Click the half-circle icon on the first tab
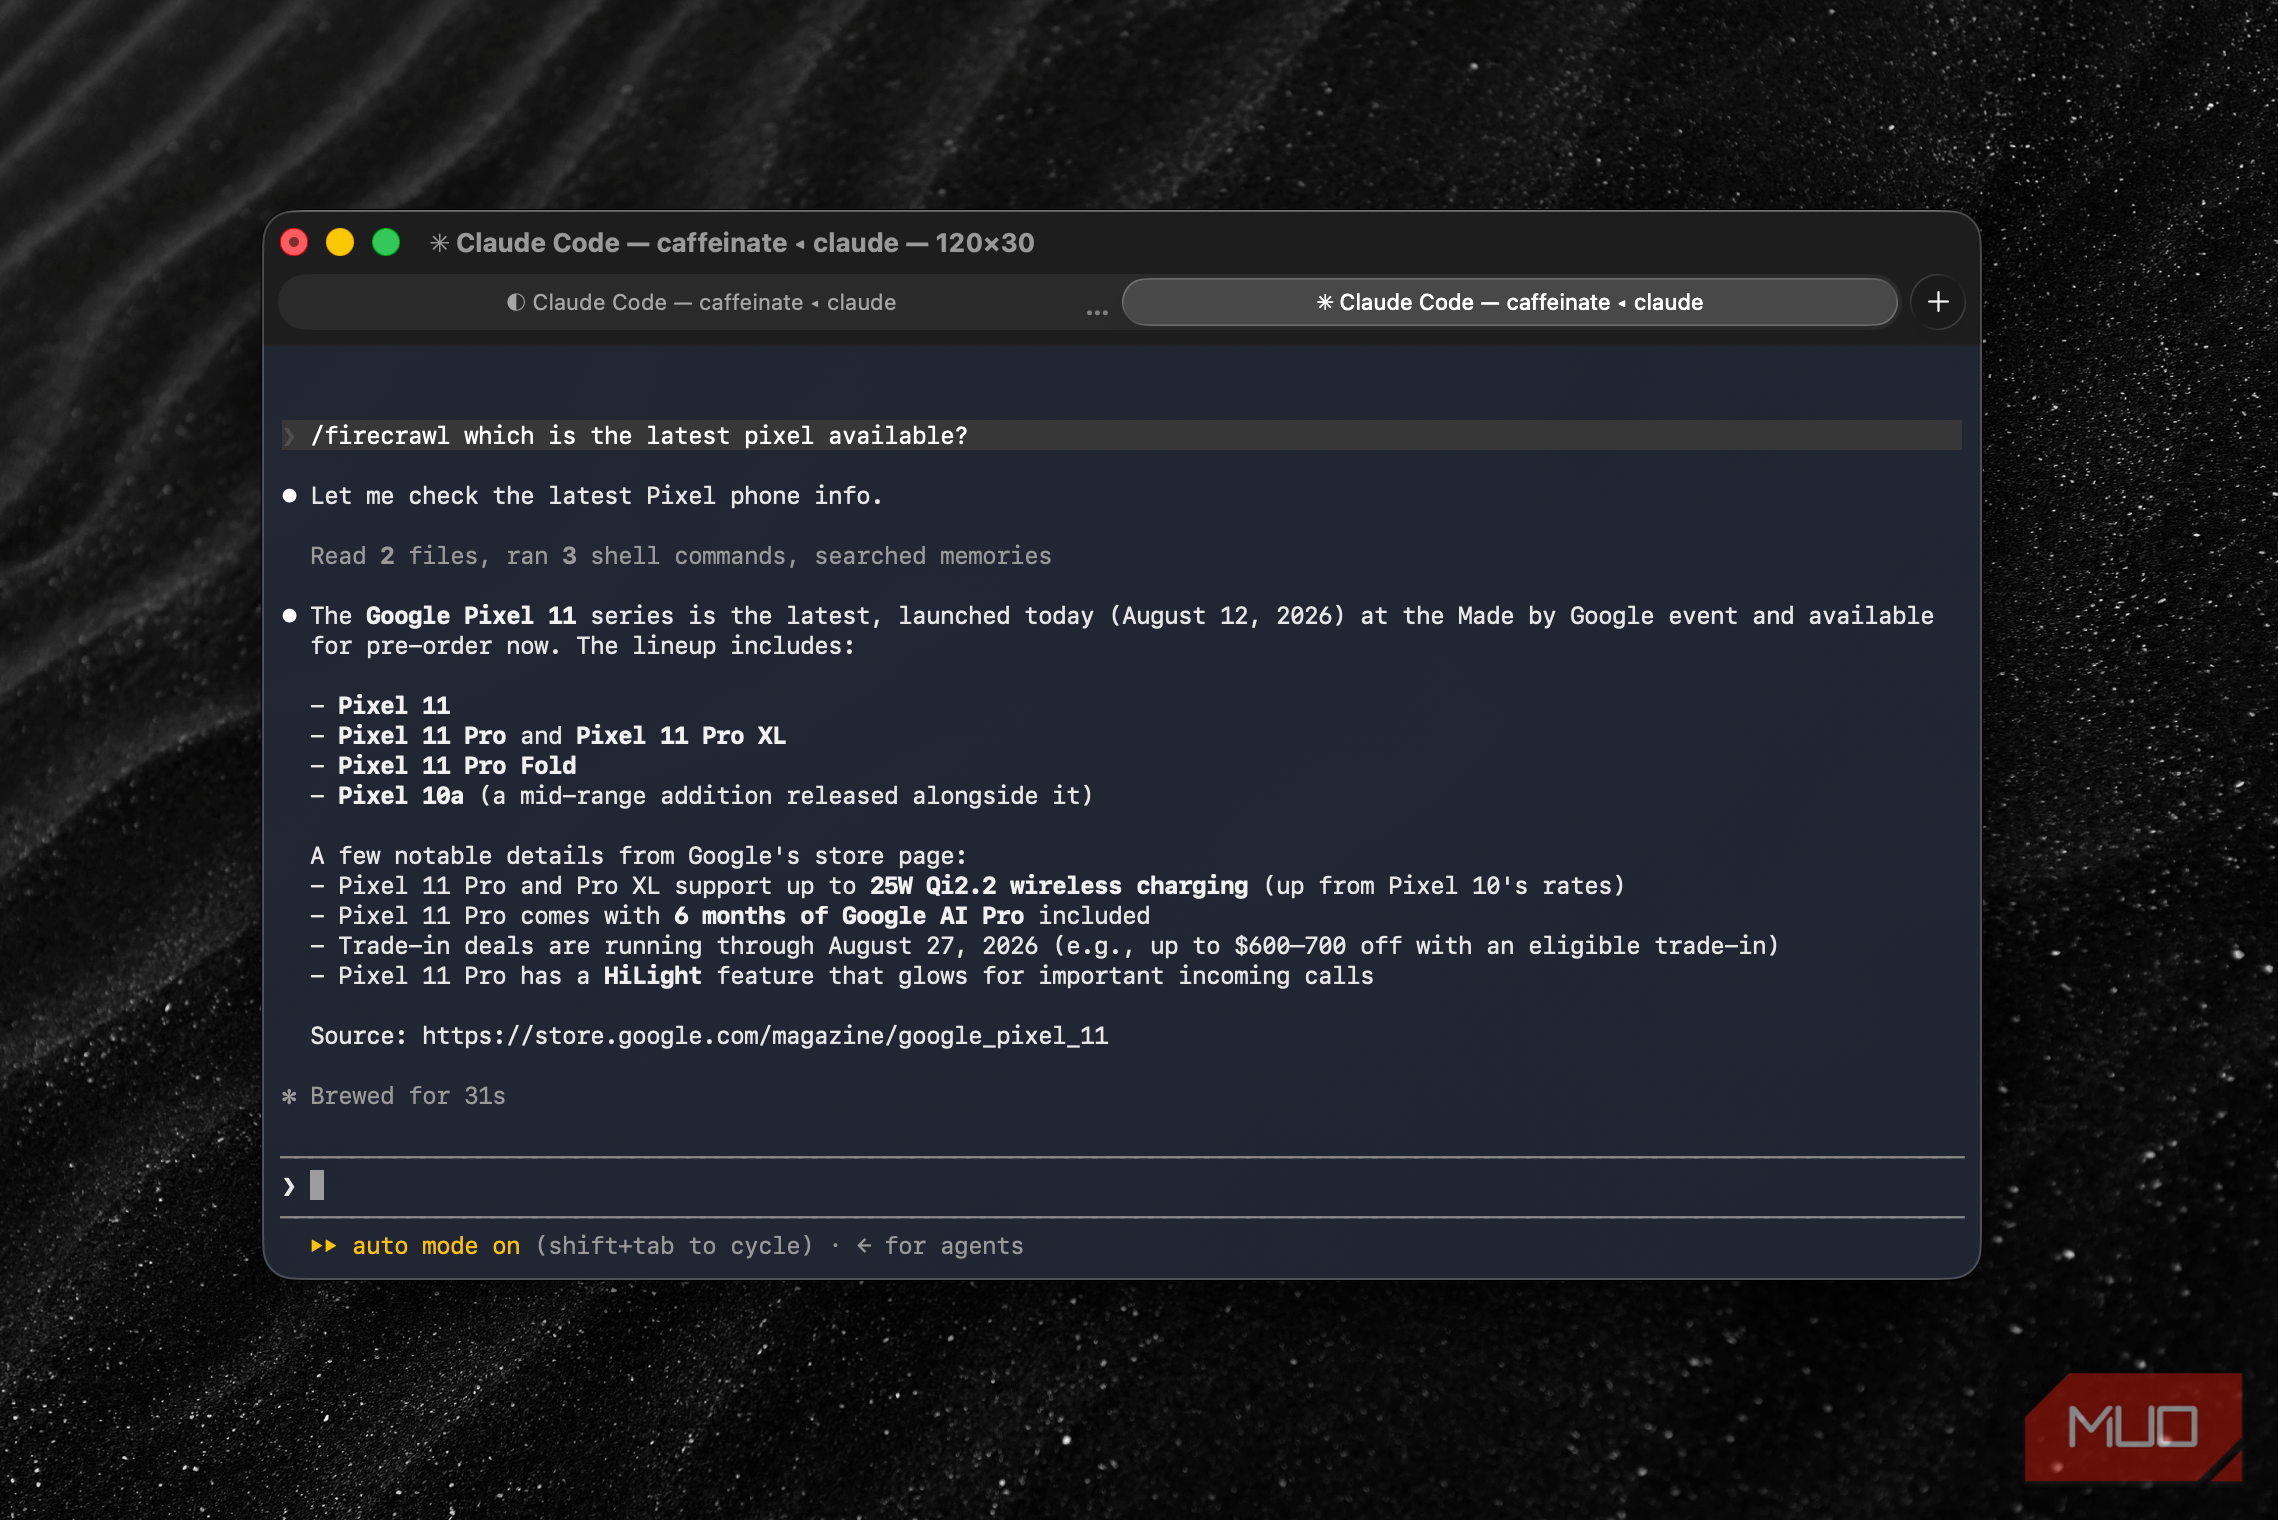Image resolution: width=2278 pixels, height=1520 pixels. point(515,302)
